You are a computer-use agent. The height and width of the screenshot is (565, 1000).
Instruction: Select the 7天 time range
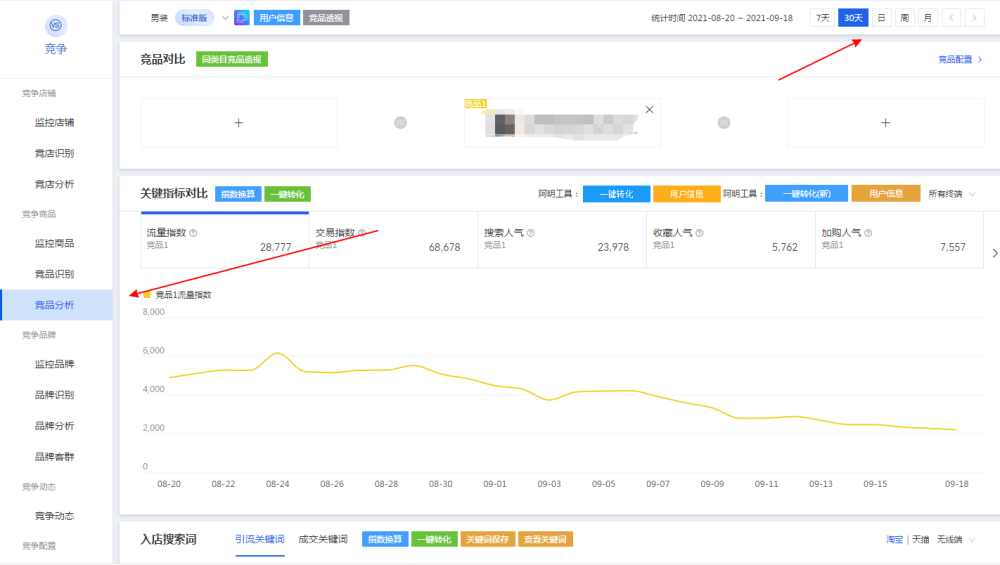point(823,18)
